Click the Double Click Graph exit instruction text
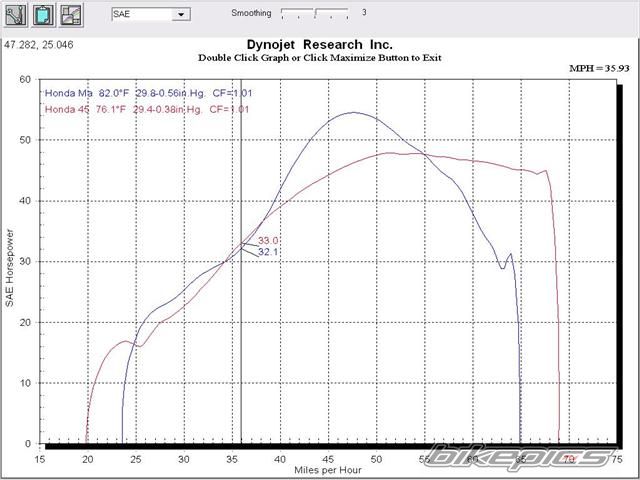This screenshot has height=480, width=640. [320, 58]
